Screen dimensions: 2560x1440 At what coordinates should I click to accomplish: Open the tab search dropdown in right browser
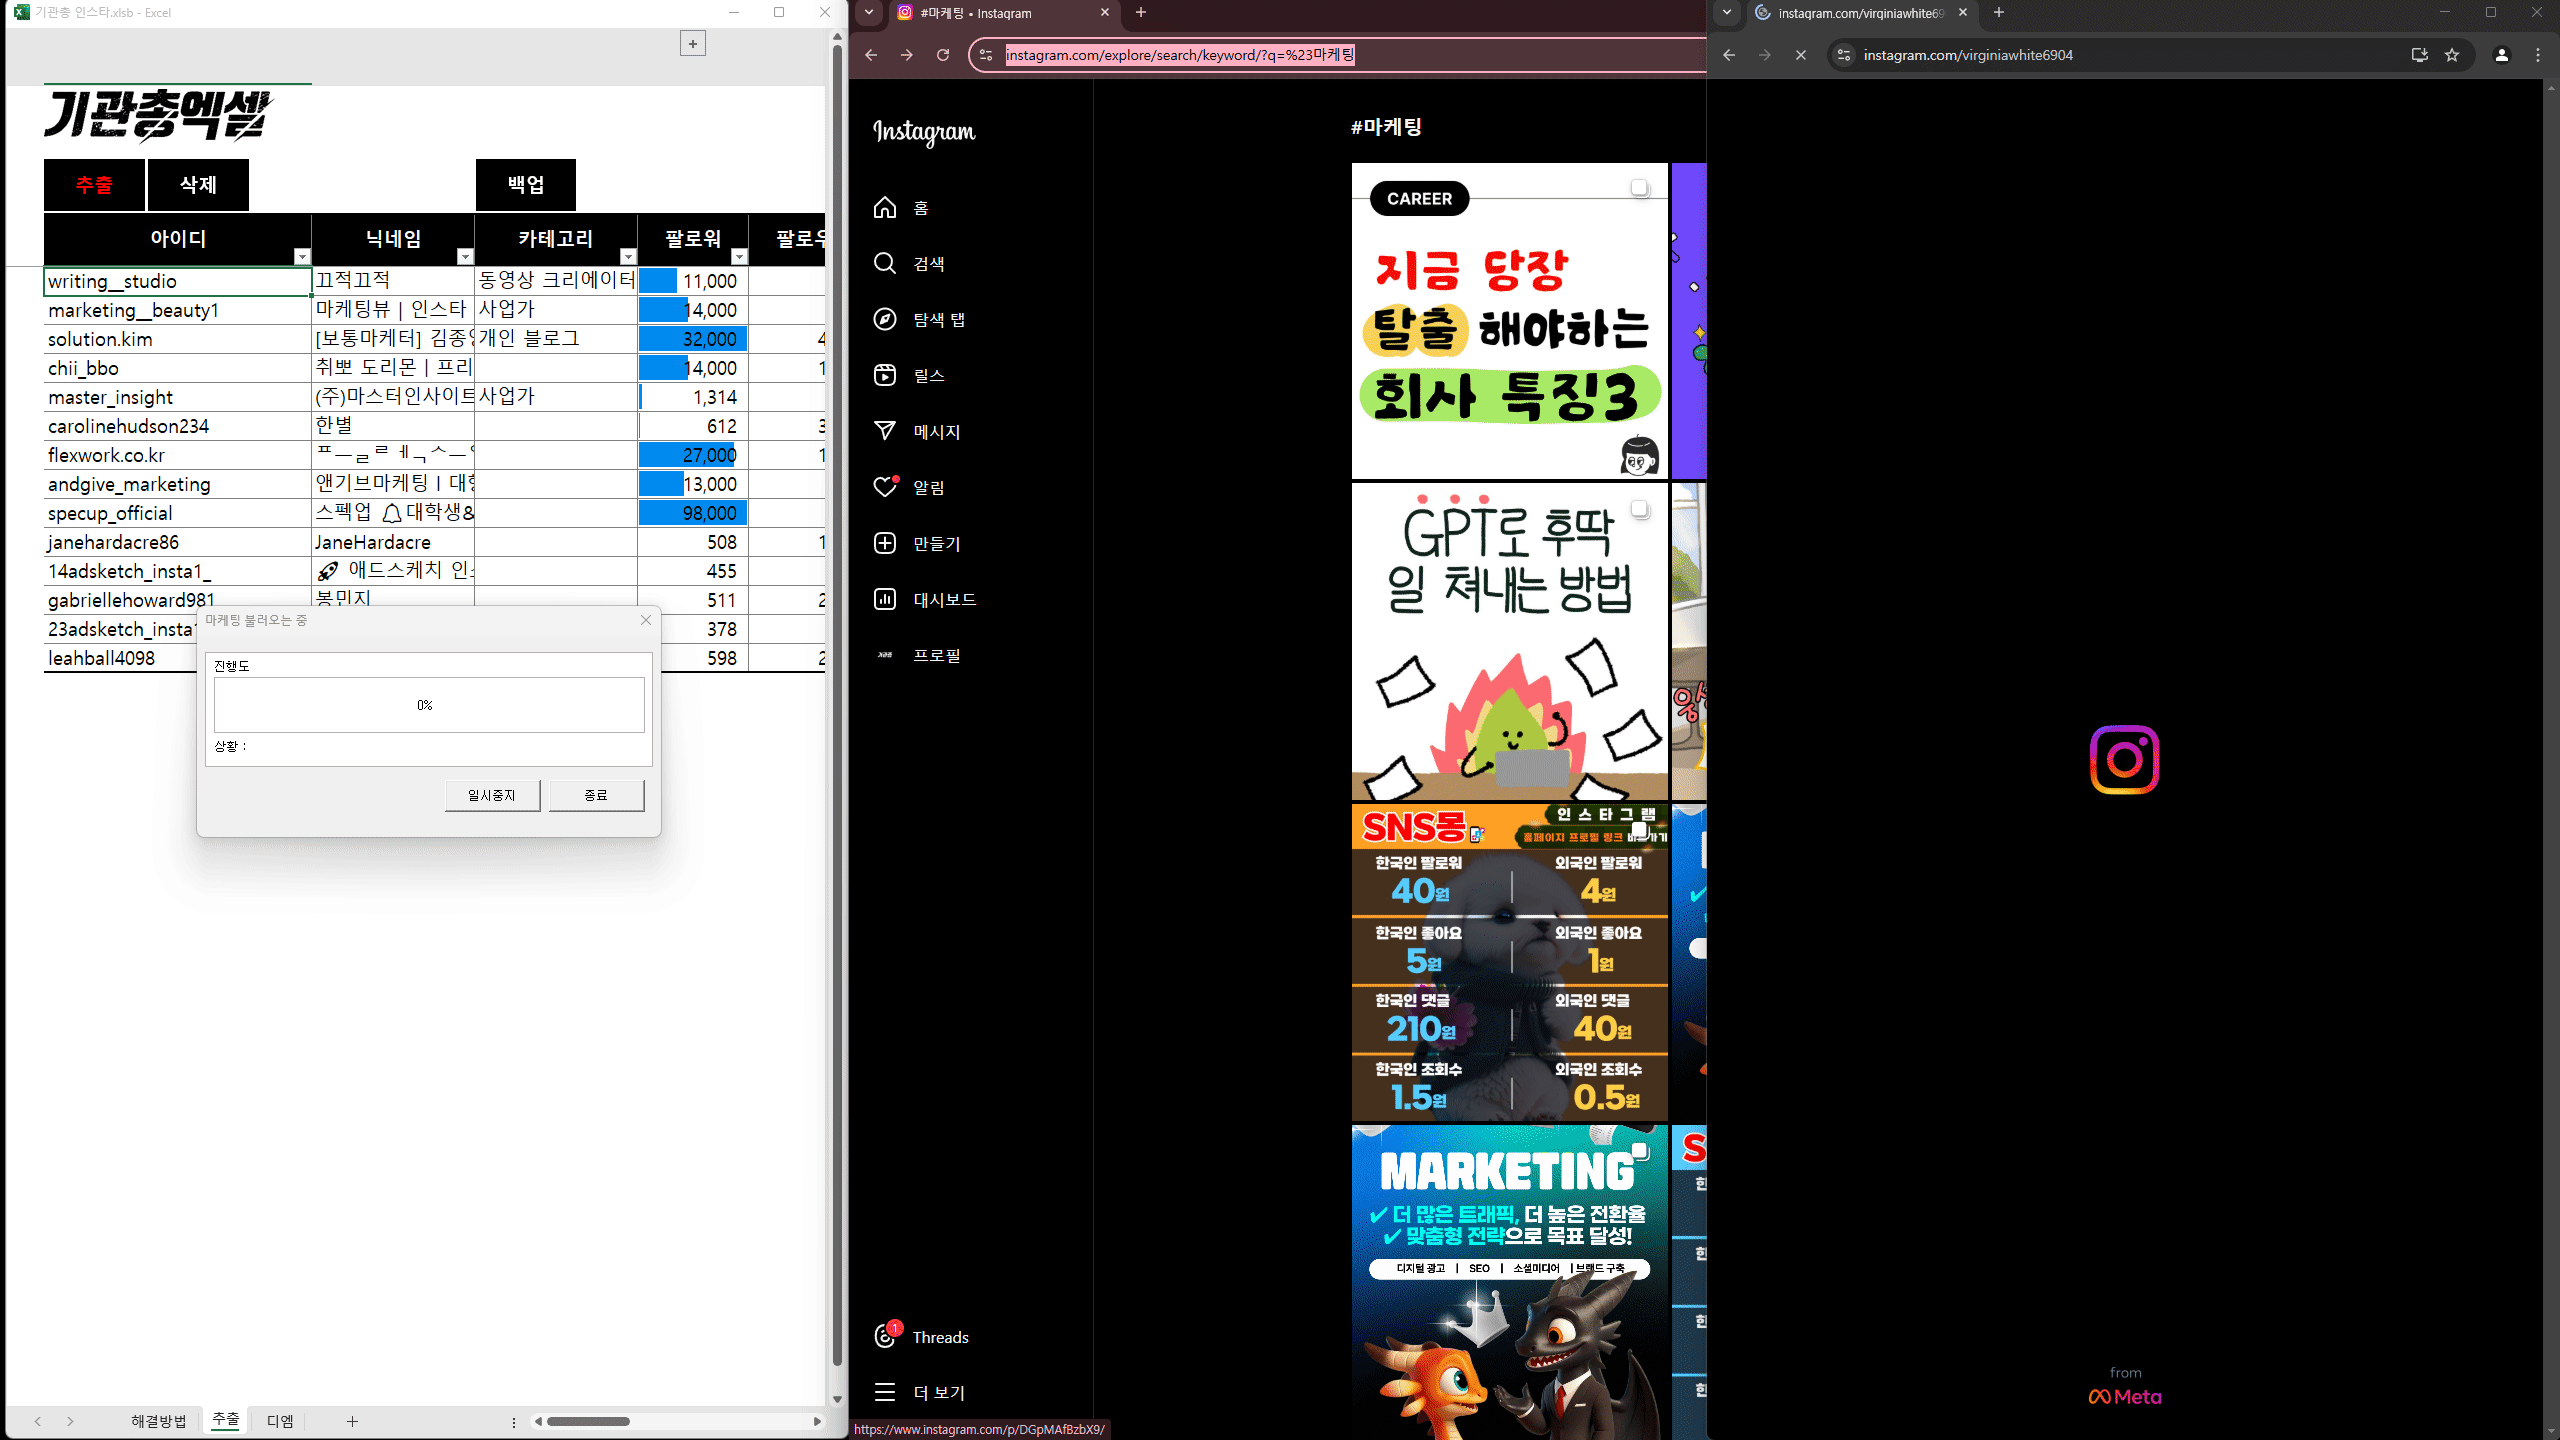pyautogui.click(x=1727, y=13)
